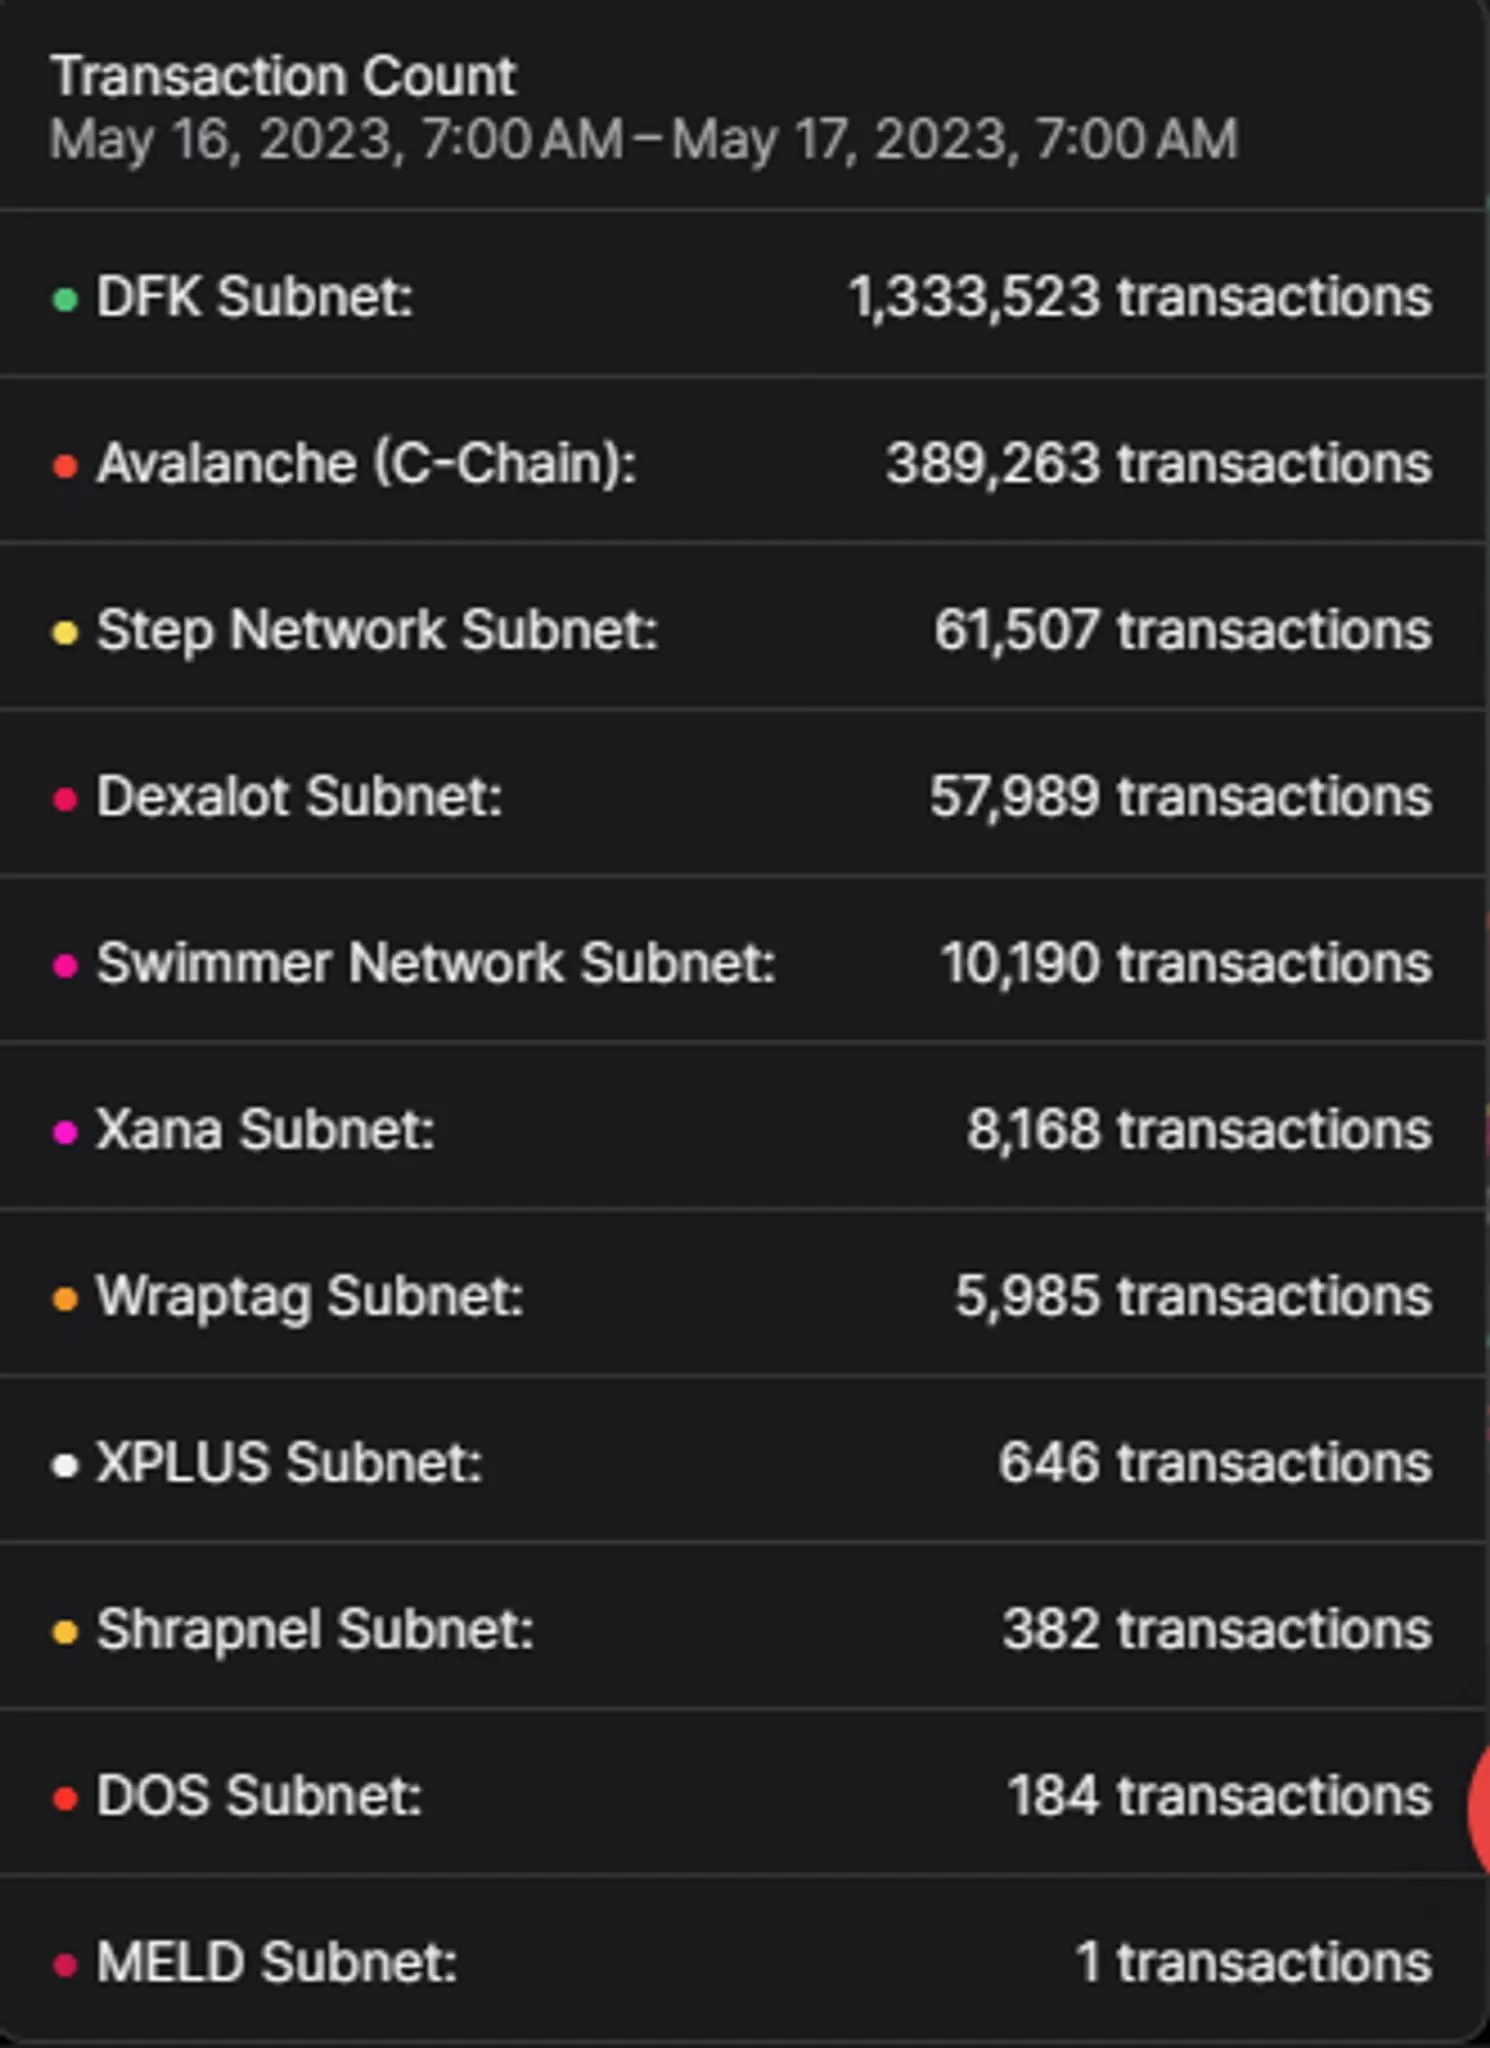Select the Avalanche (C-Chain) label
This screenshot has height=2048, width=1490.
(366, 464)
